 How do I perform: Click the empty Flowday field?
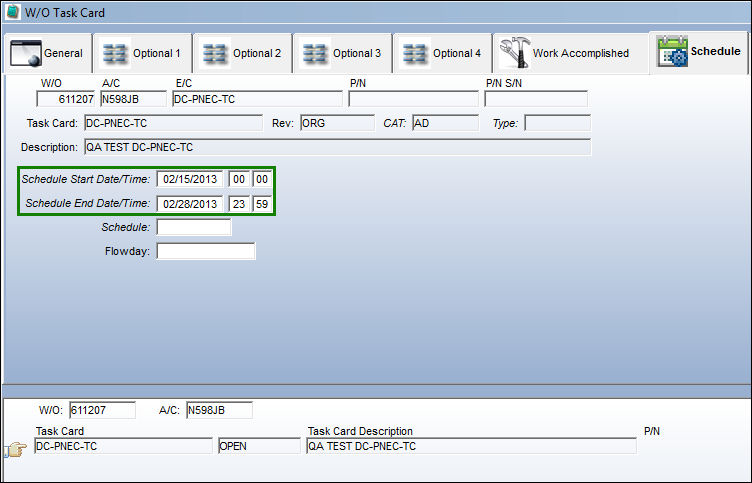[x=206, y=251]
